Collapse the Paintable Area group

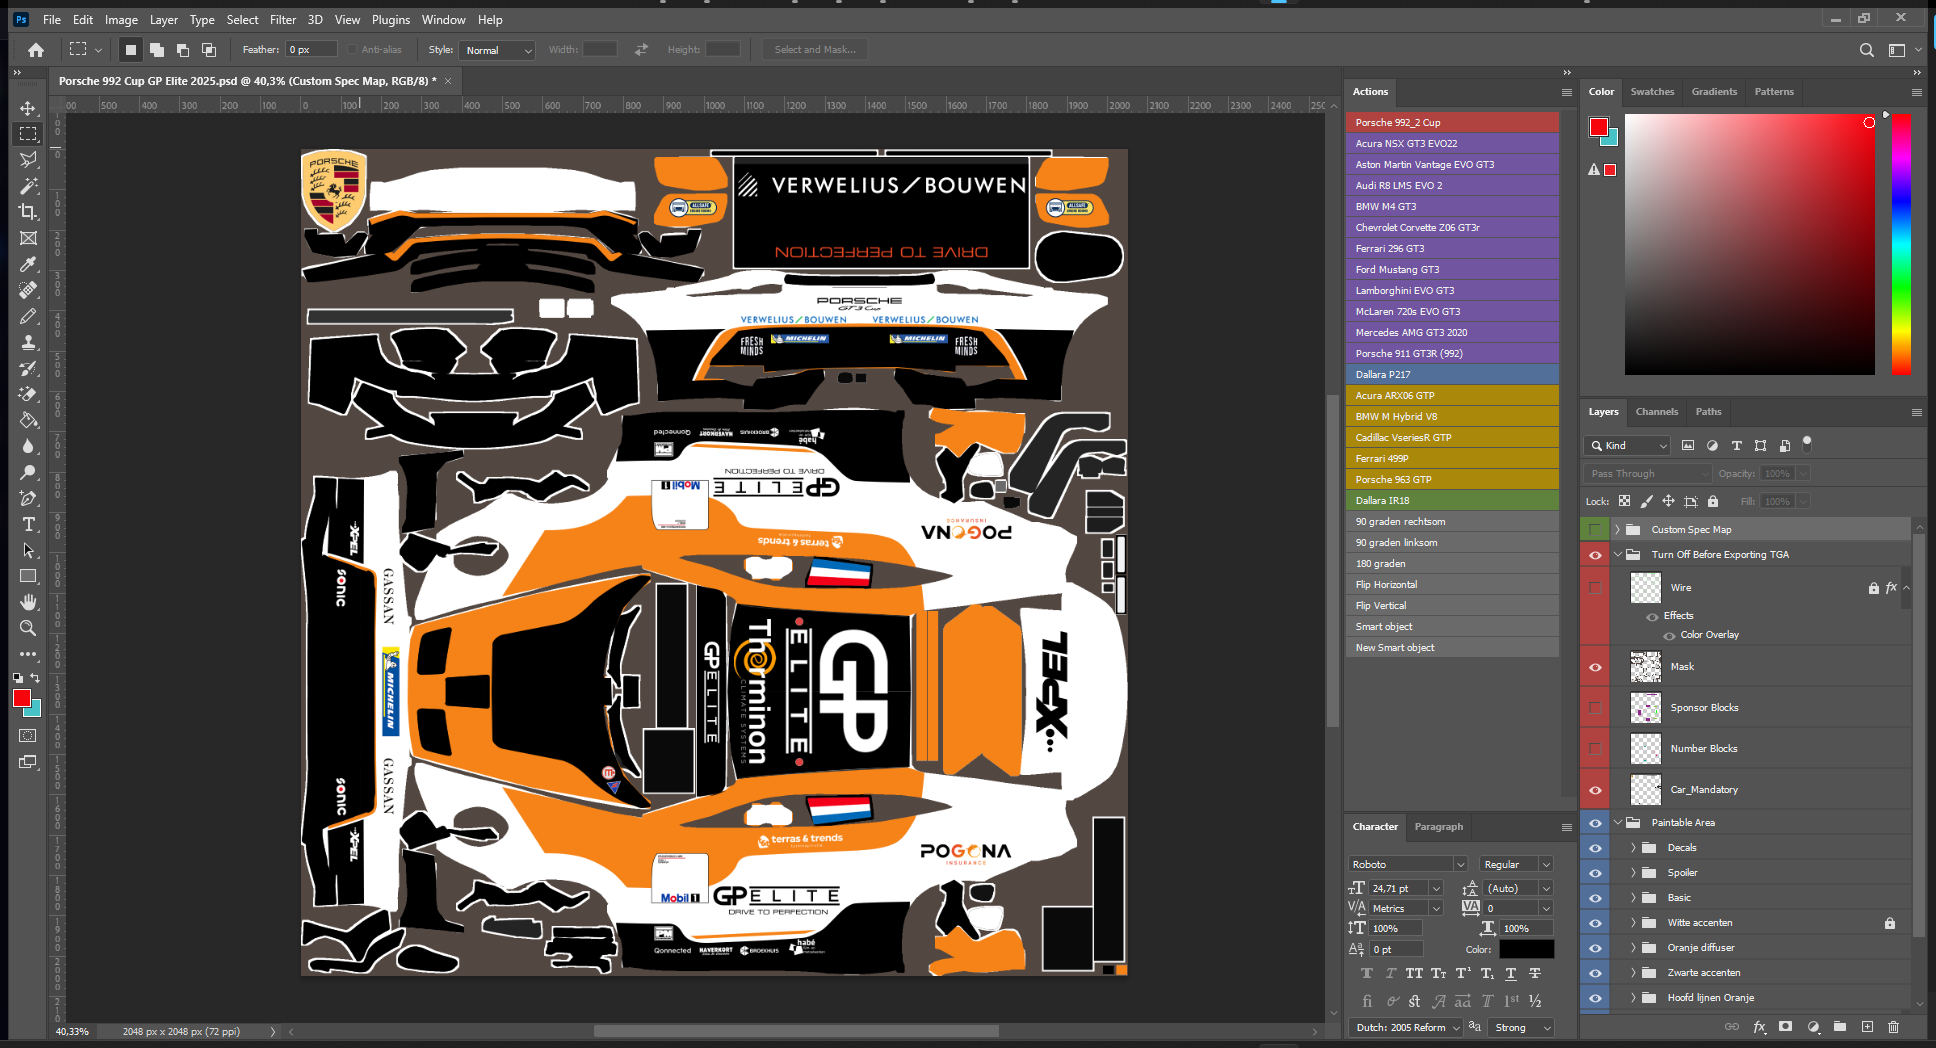pyautogui.click(x=1617, y=823)
